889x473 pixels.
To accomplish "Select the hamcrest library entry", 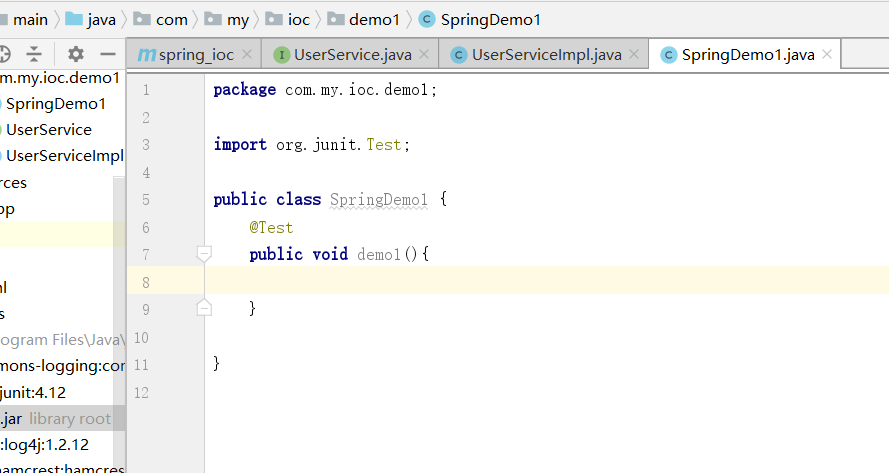I will tap(62, 468).
